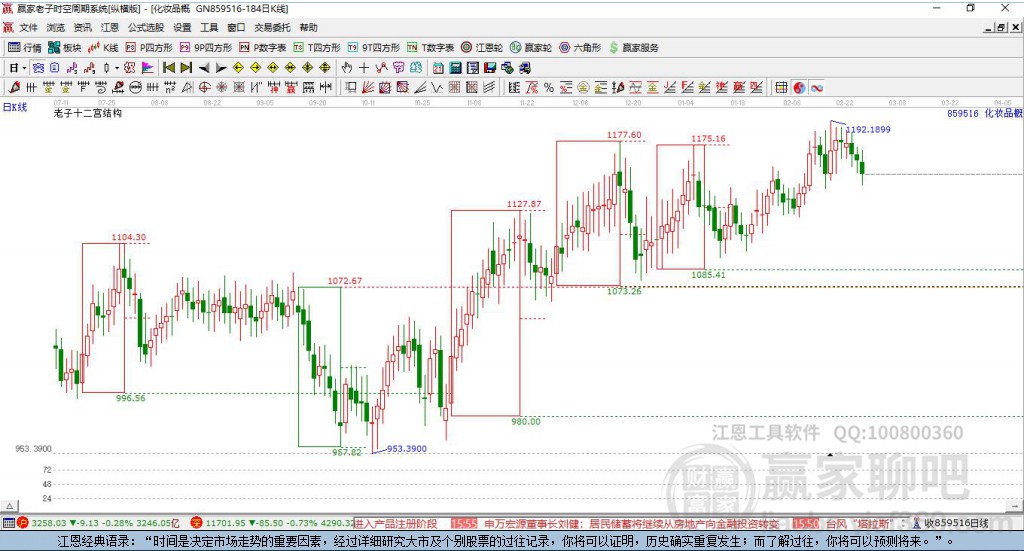Image resolution: width=1024 pixels, height=551 pixels.
Task: Click the black triangle marker below chart
Action: (x=828, y=456)
